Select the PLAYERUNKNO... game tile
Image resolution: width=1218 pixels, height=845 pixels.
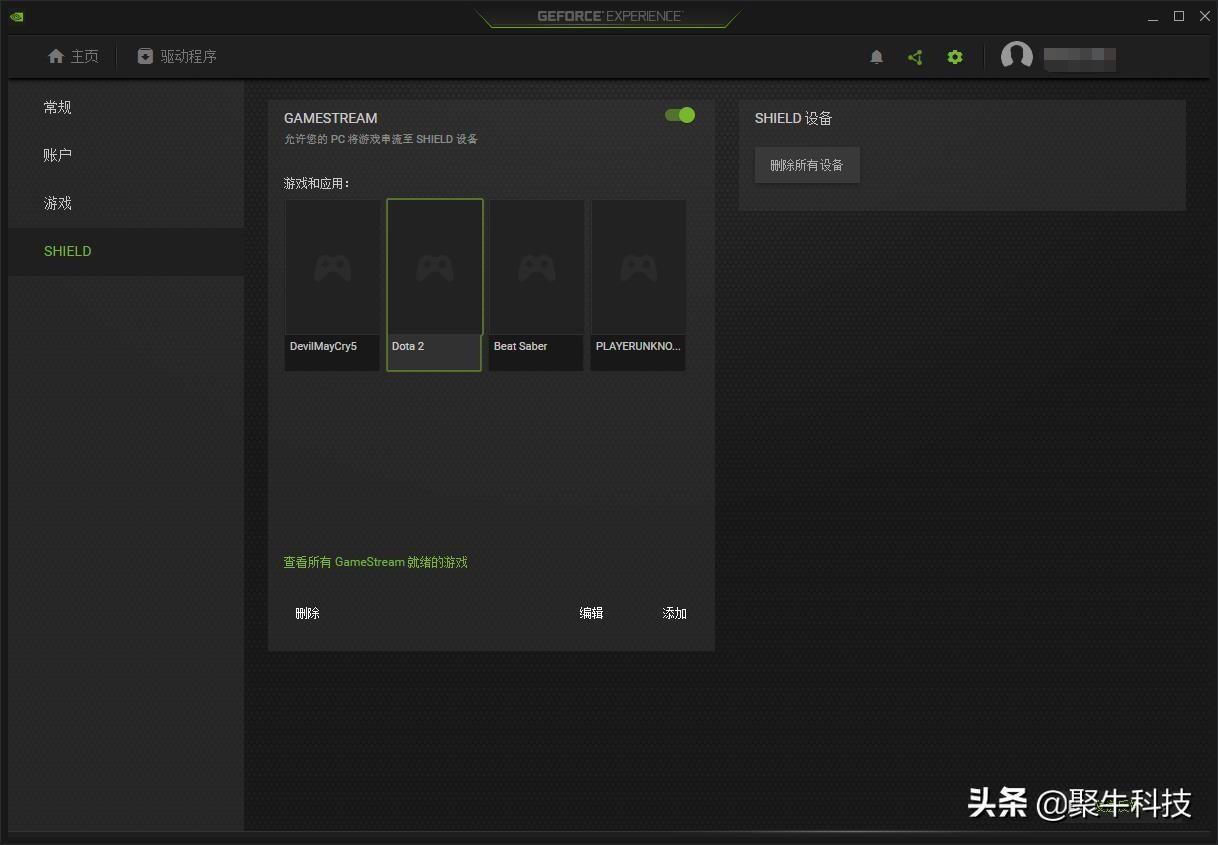point(638,285)
